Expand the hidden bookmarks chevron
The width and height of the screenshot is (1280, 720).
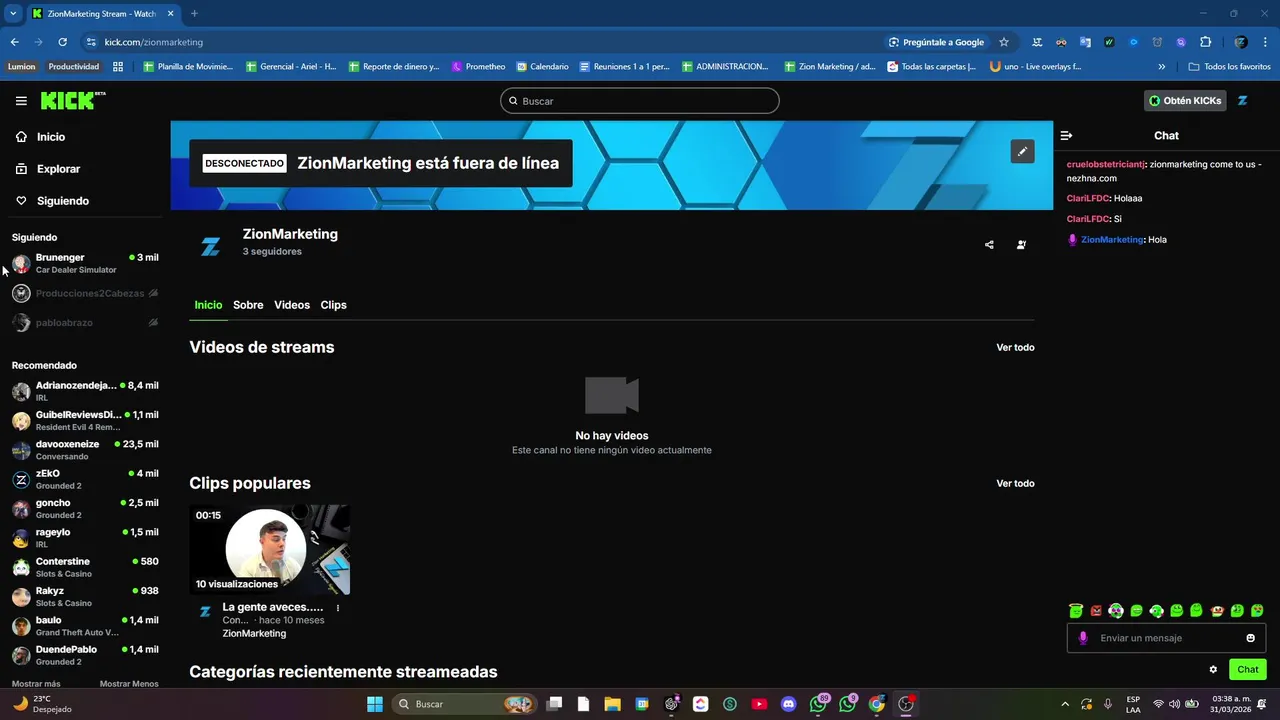click(x=1162, y=67)
